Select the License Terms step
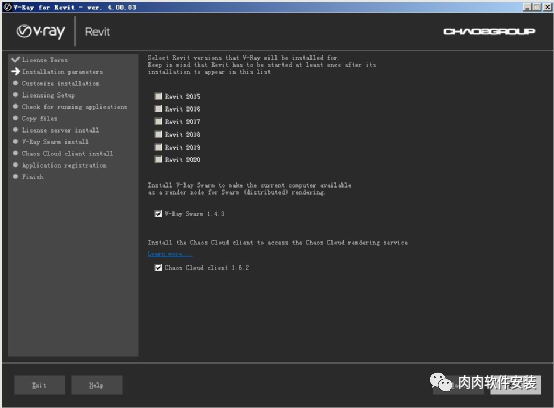Image resolution: width=554 pixels, height=408 pixels. [45, 60]
